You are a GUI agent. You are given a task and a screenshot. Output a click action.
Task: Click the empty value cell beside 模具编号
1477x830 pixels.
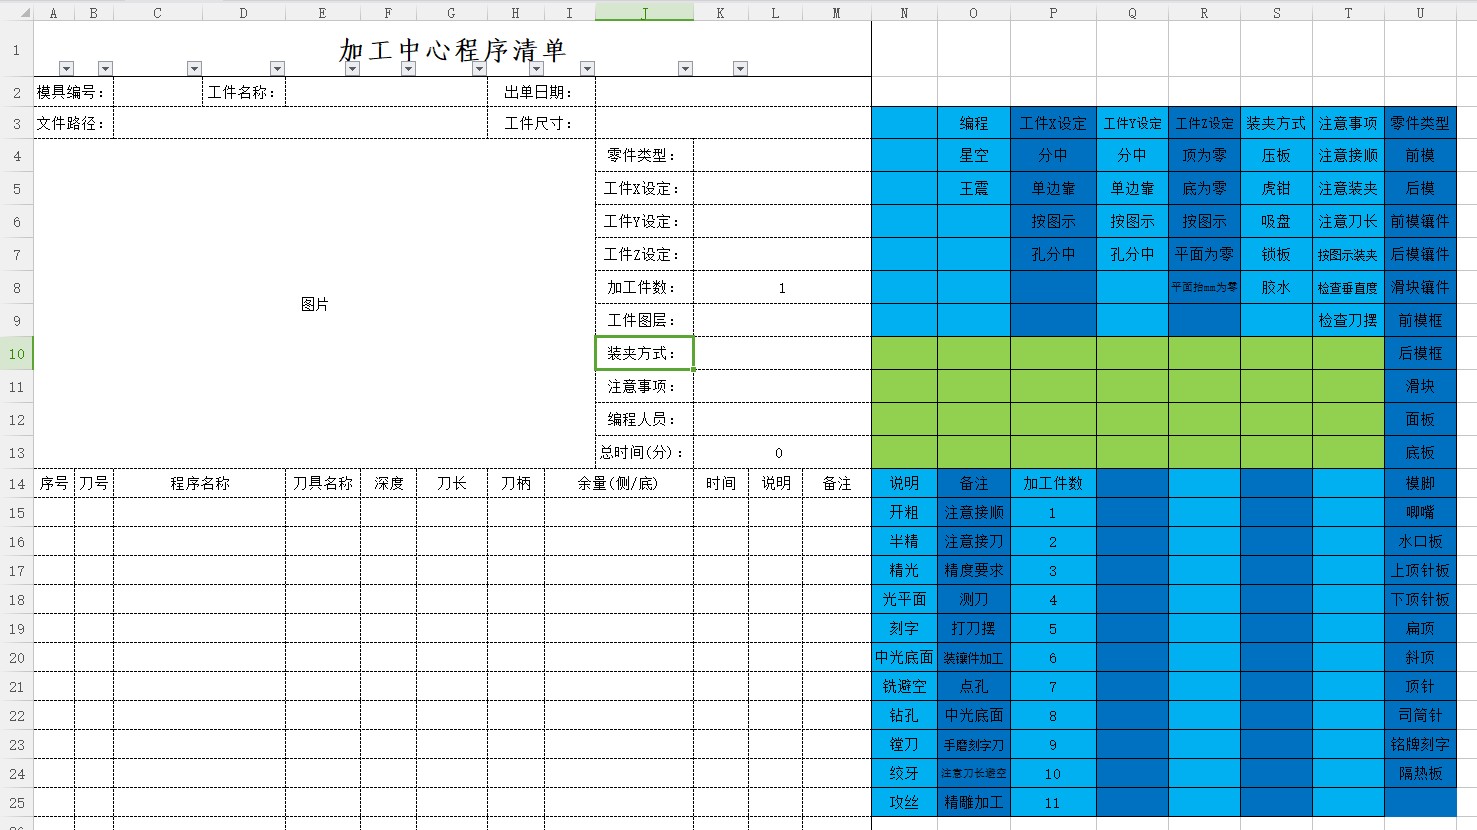pyautogui.click(x=158, y=92)
